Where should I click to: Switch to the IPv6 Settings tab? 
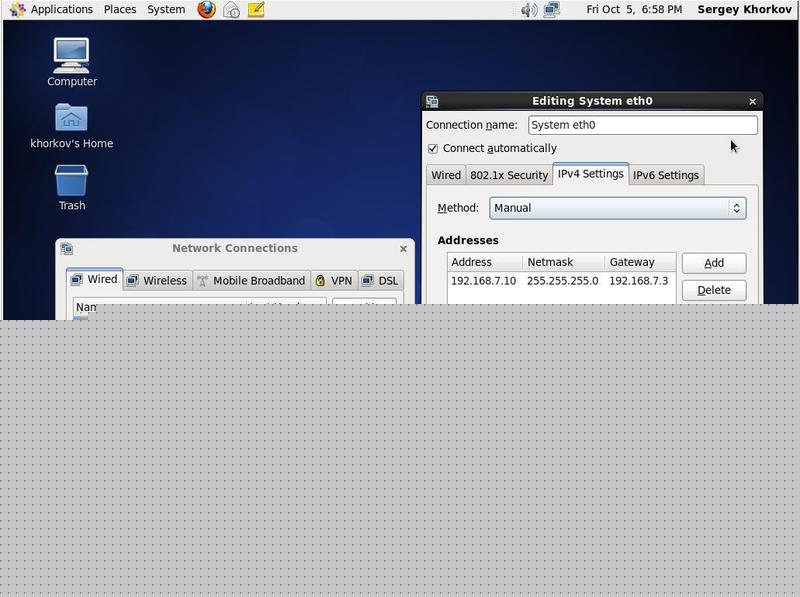(665, 175)
